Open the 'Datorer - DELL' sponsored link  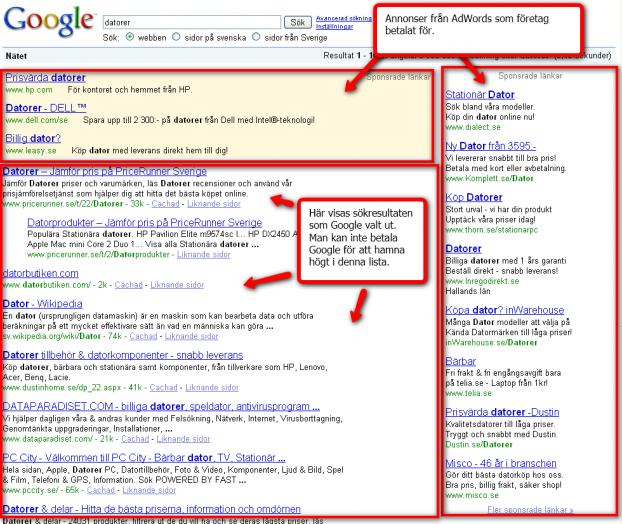(x=46, y=107)
